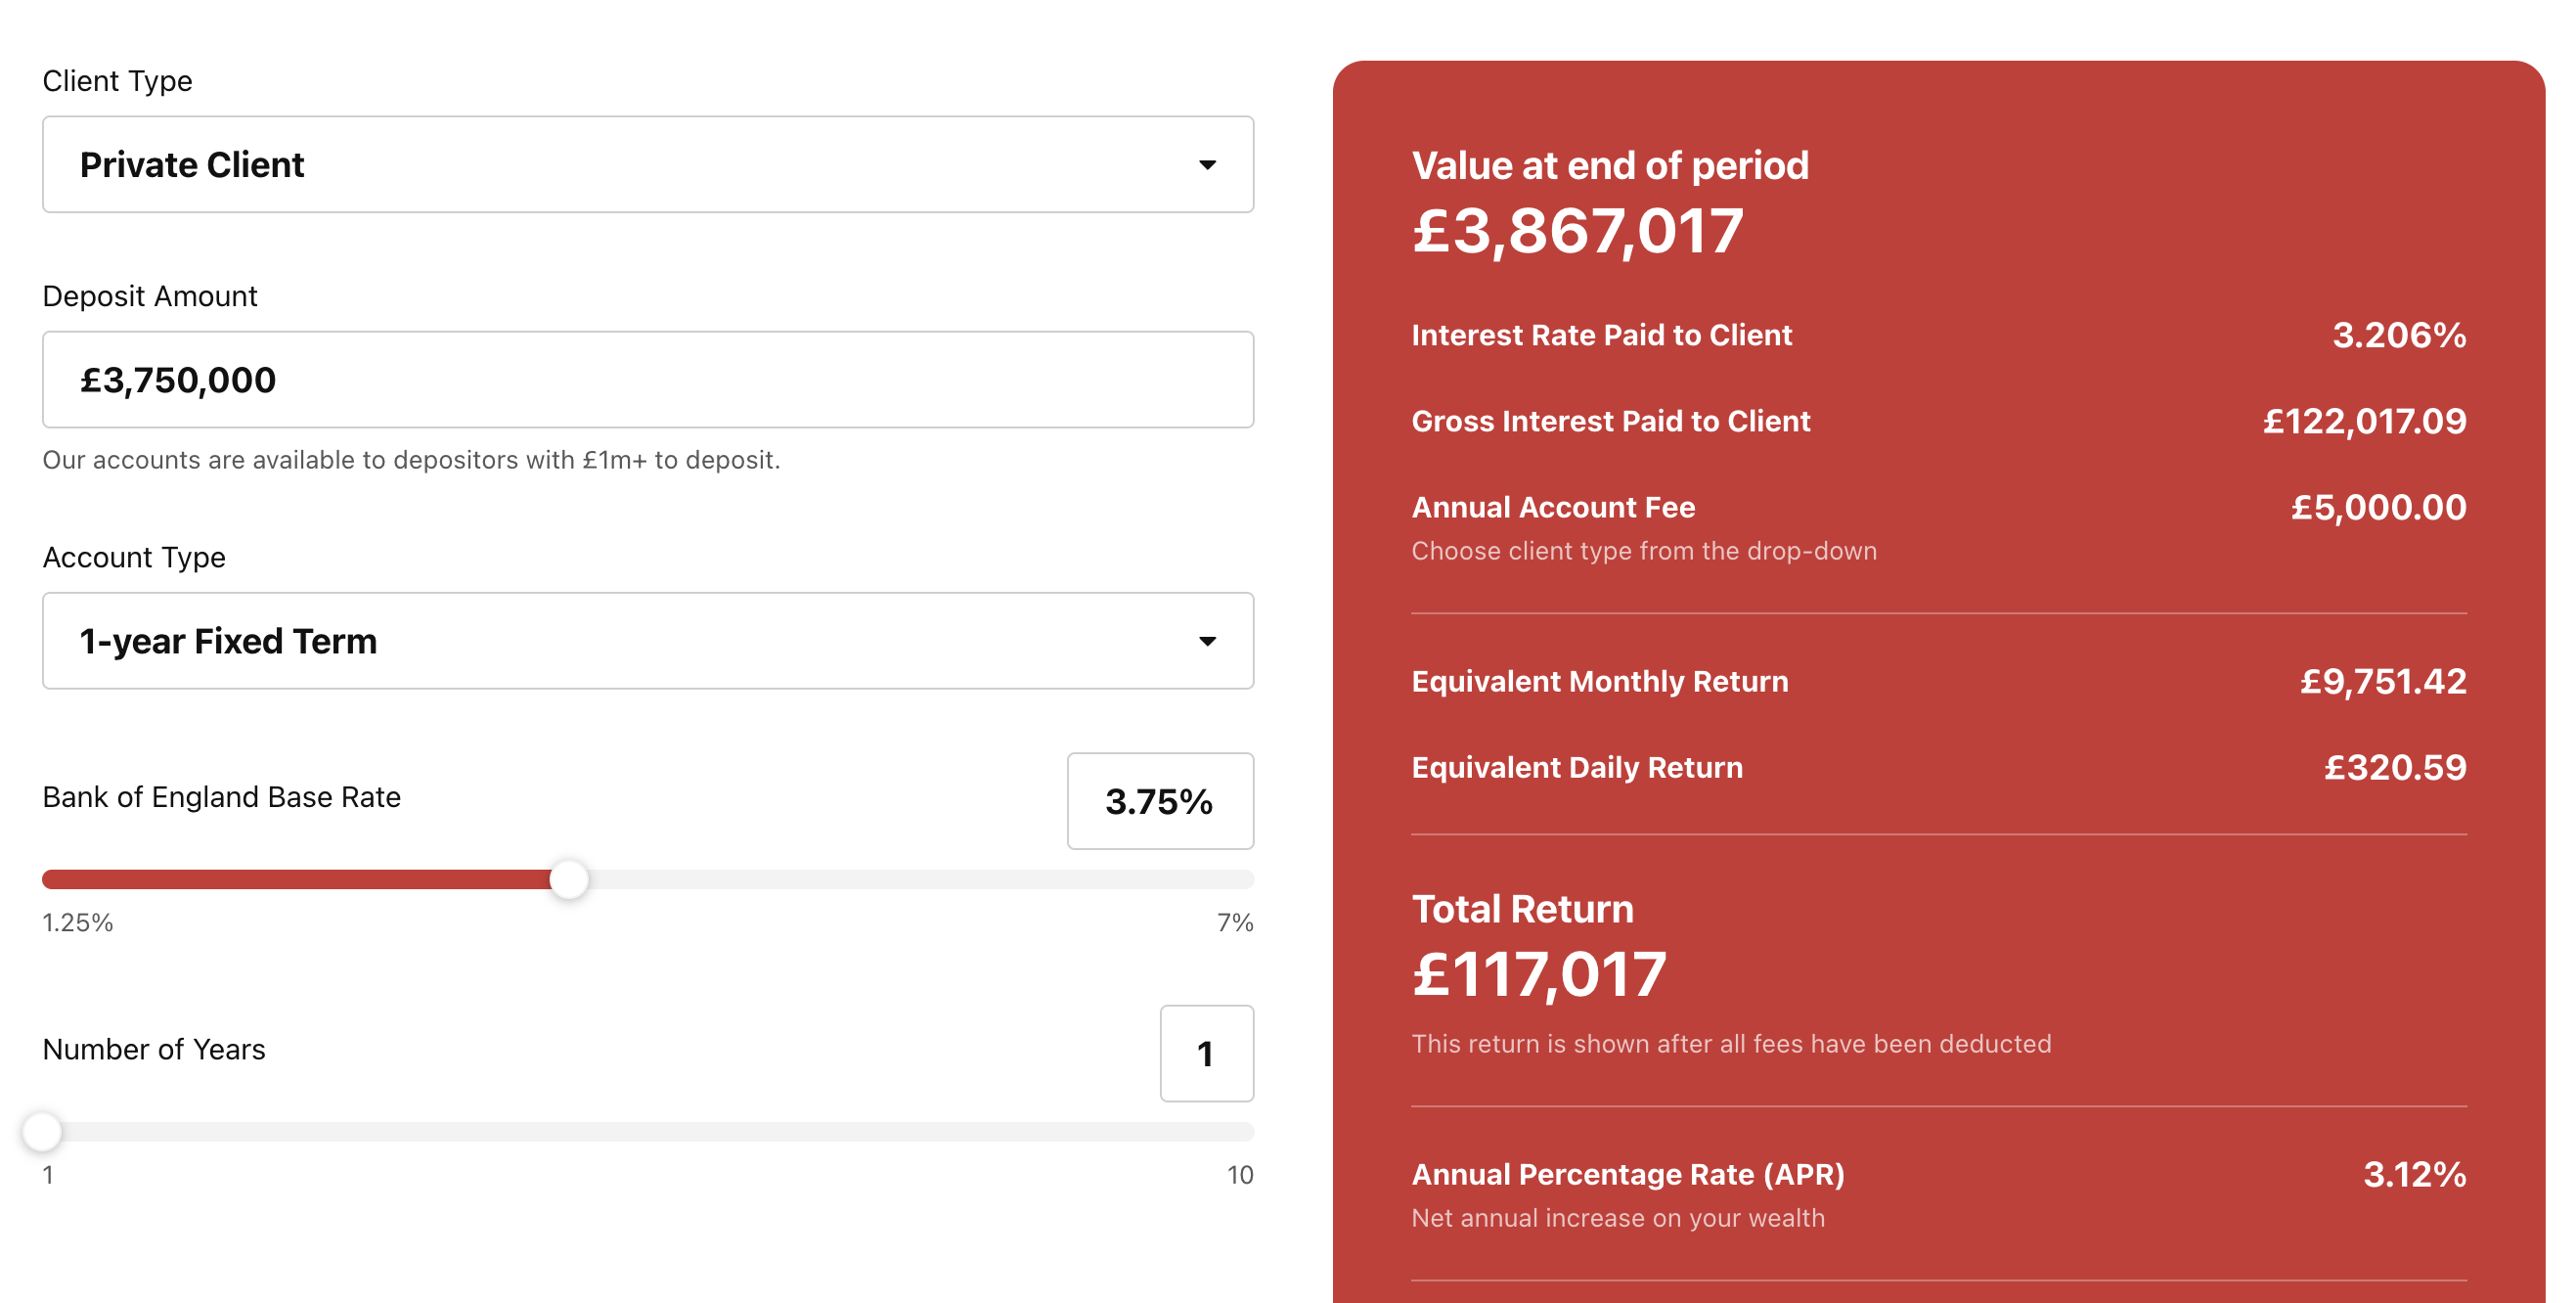Click the Bank of England rate box showing 3.75%
Viewport: 2576px width, 1303px height.
click(1160, 801)
